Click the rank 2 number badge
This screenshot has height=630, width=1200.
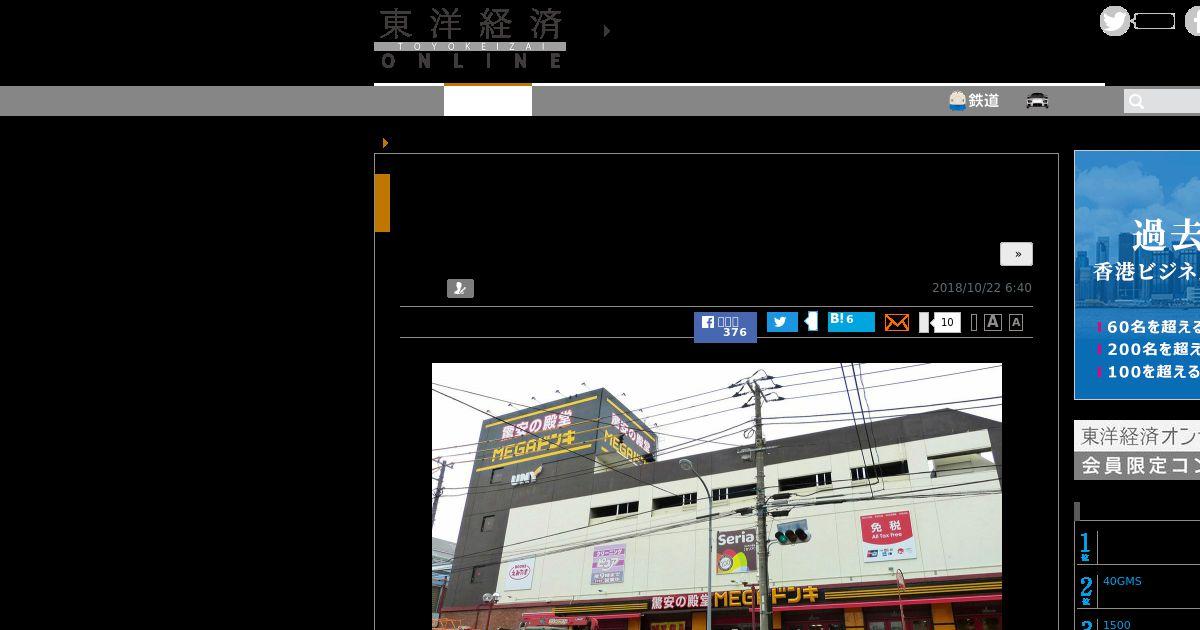tap(1086, 590)
